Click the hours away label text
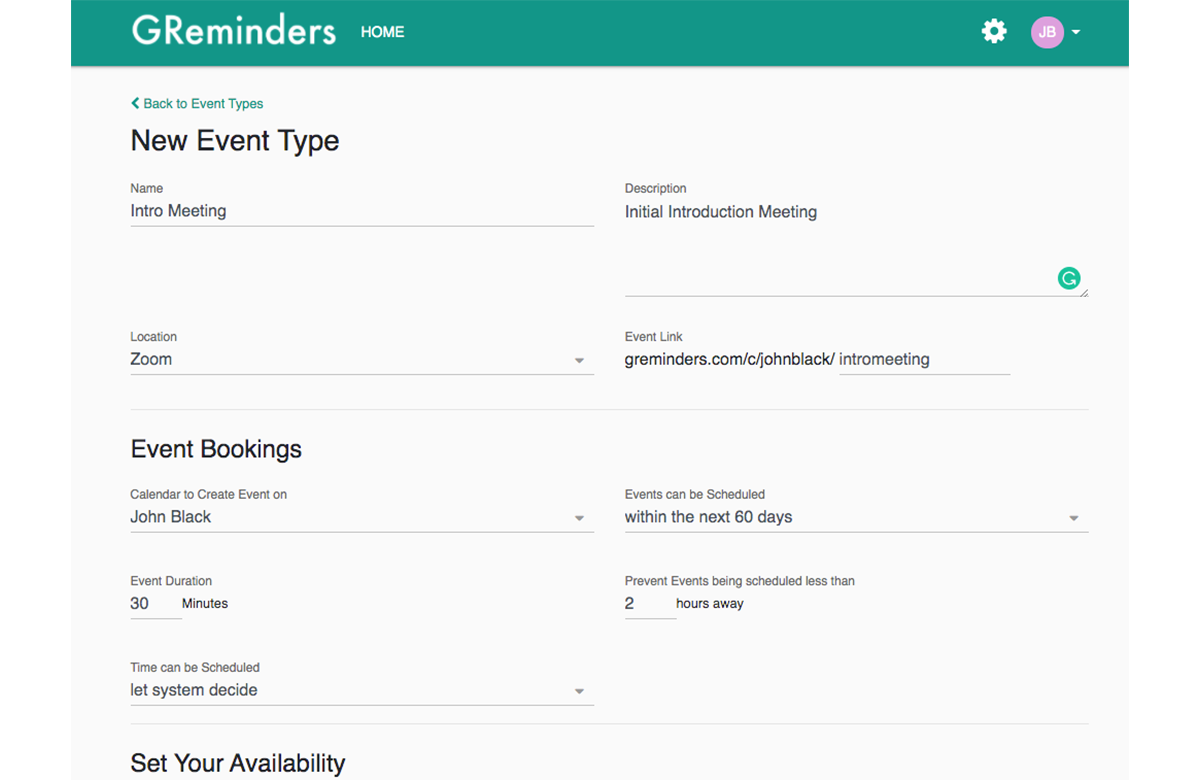 coord(710,604)
